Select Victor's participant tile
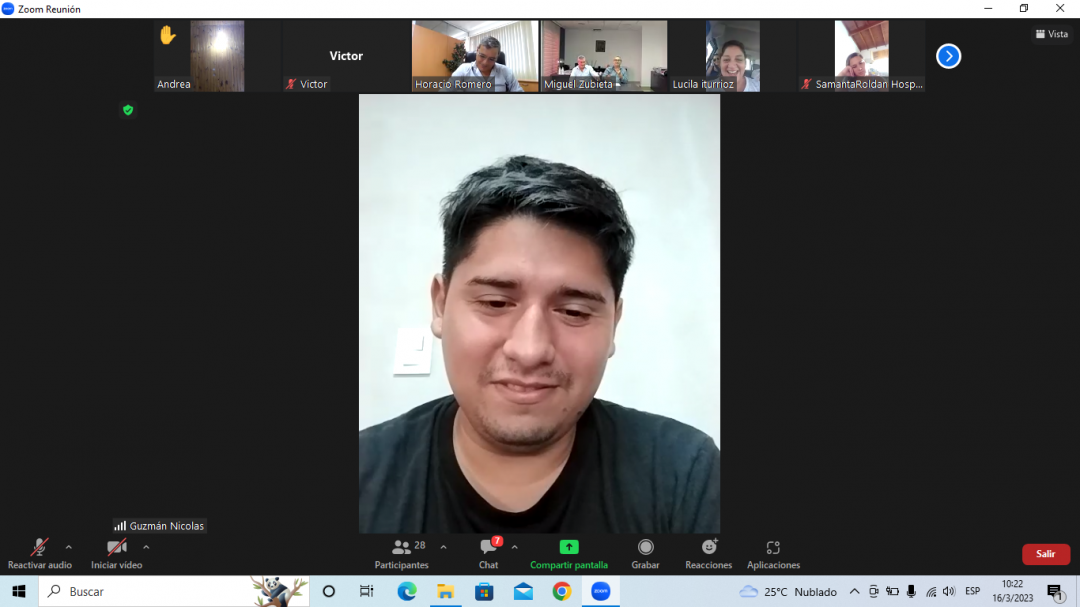The image size is (1080, 607). (346, 56)
